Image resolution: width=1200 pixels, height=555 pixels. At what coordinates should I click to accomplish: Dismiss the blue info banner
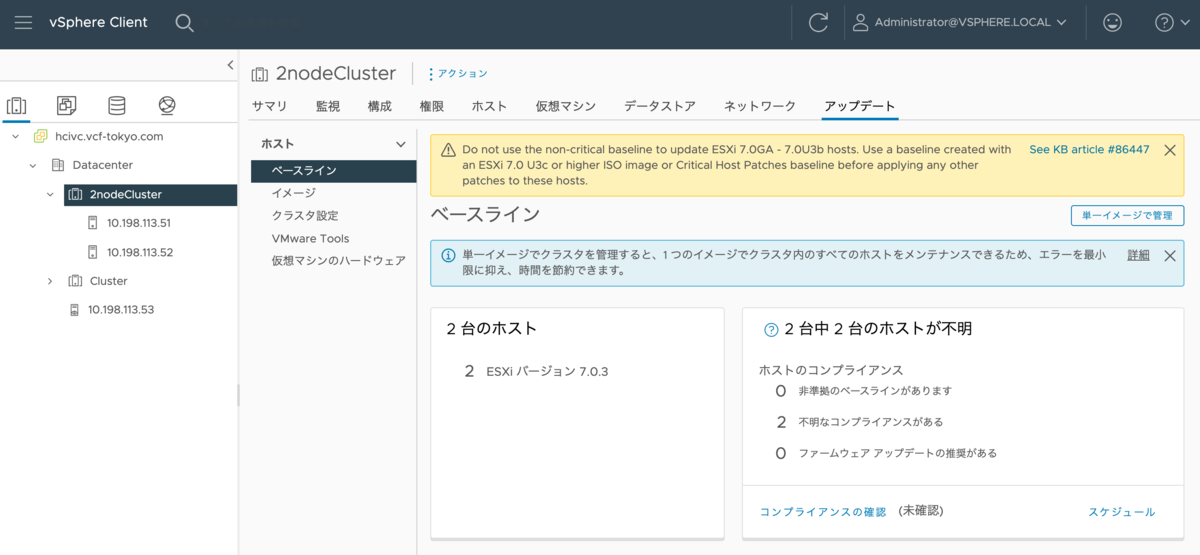pyautogui.click(x=1170, y=256)
